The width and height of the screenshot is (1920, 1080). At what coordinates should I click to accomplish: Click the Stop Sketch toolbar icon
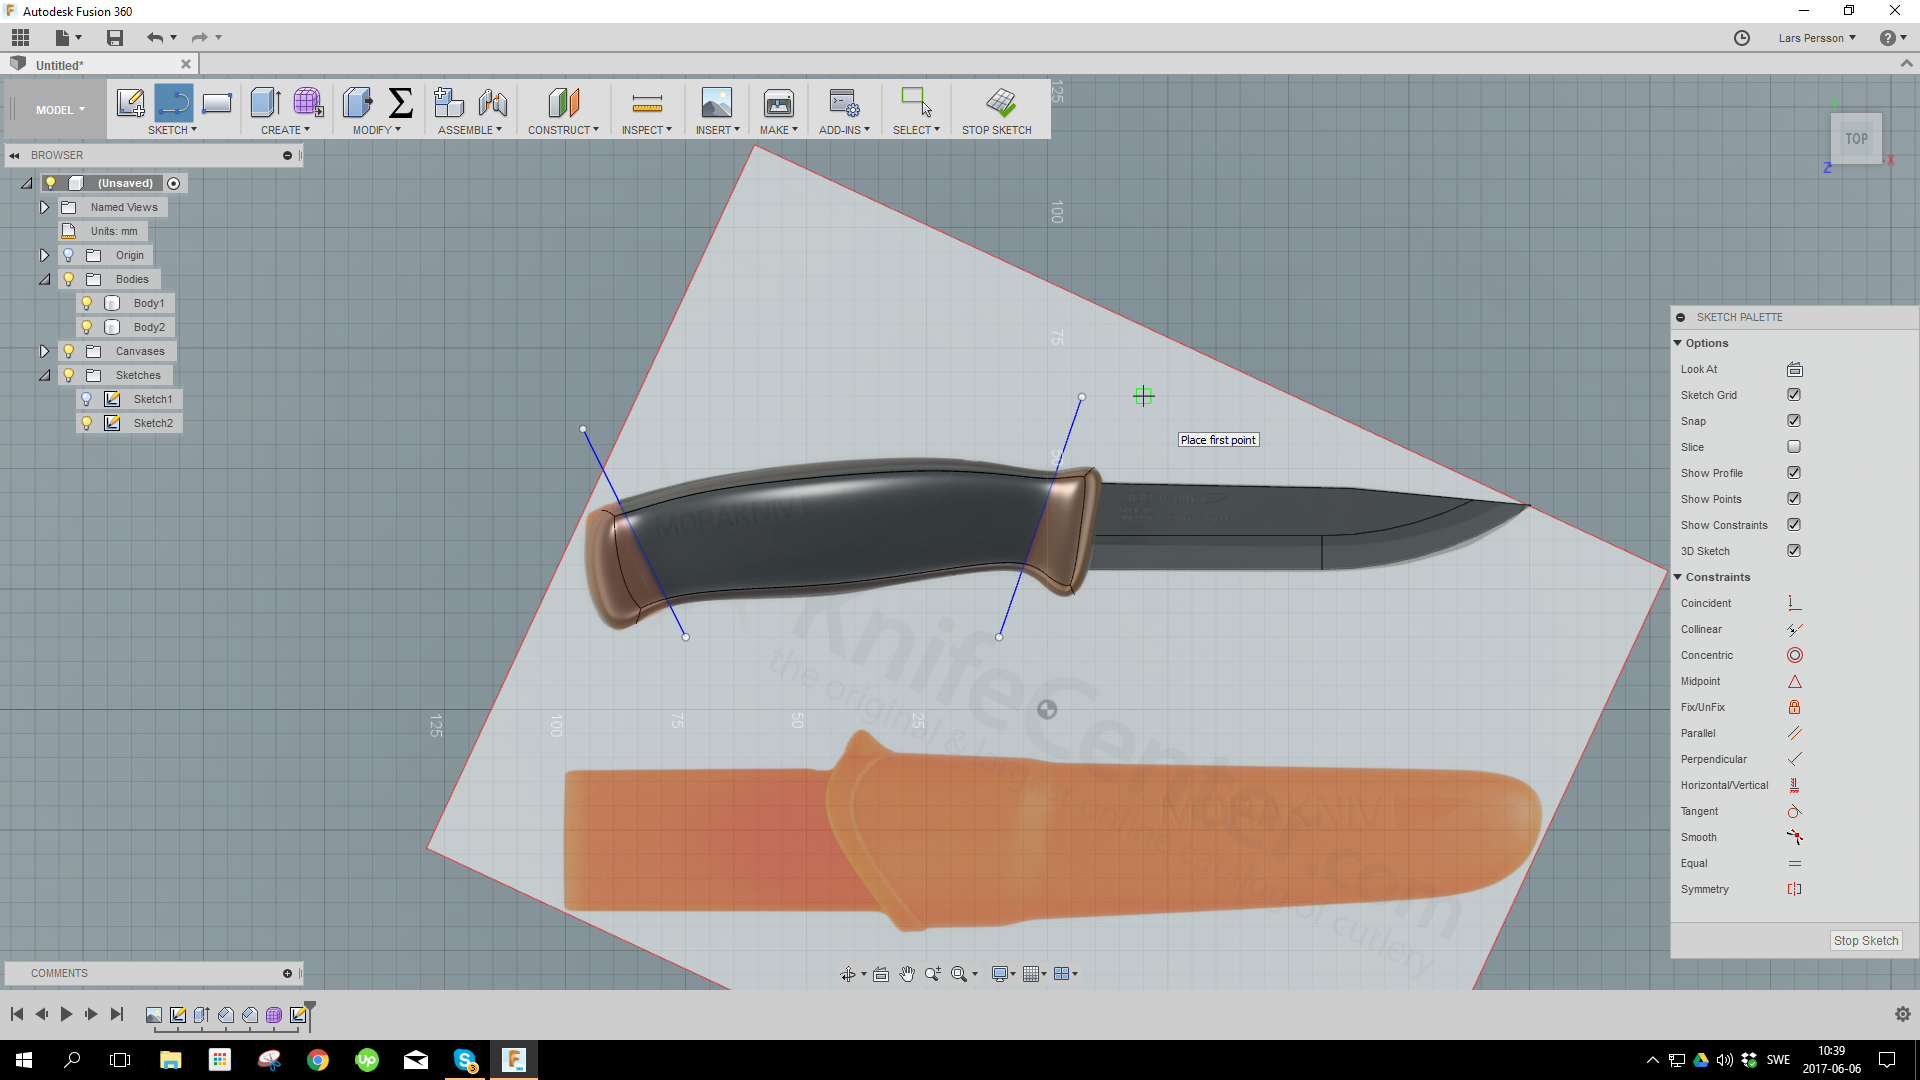[x=998, y=103]
